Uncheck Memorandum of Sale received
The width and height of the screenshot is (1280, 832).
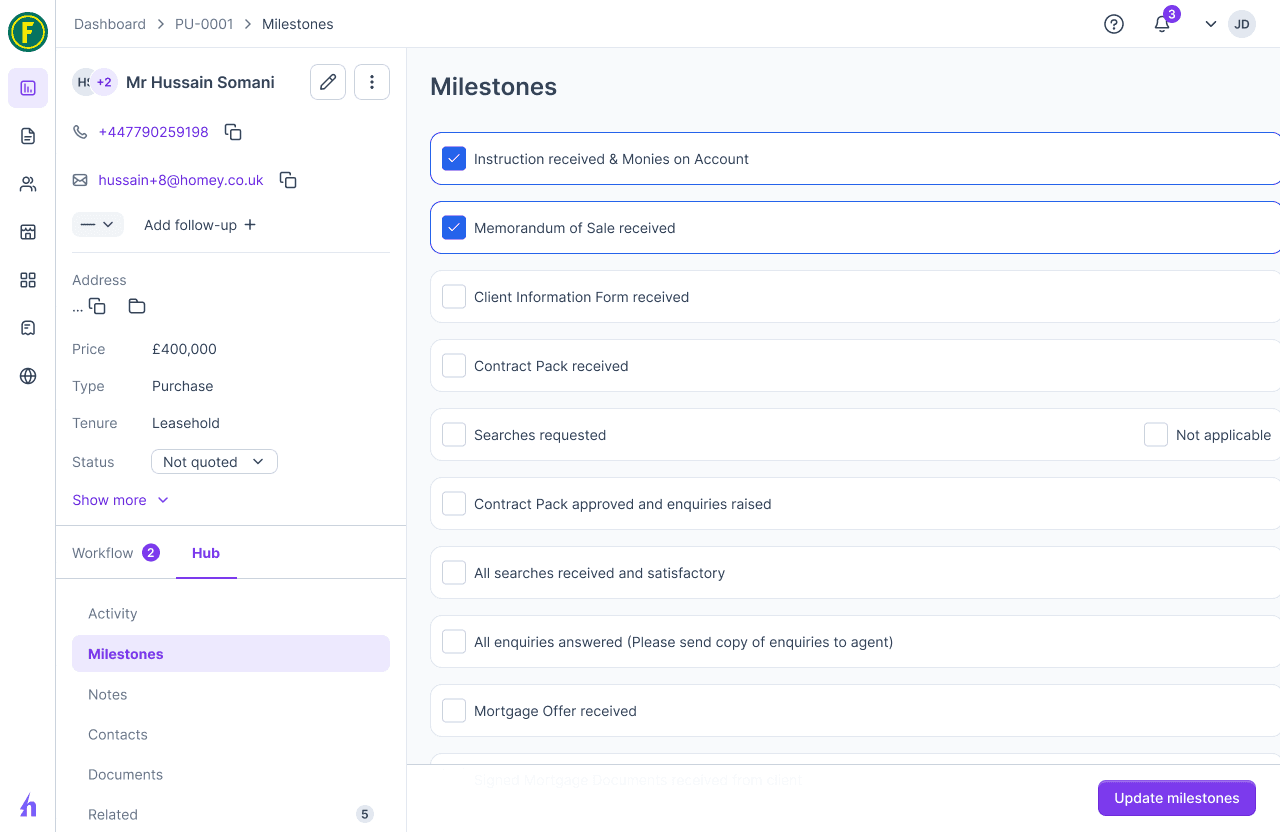point(454,228)
